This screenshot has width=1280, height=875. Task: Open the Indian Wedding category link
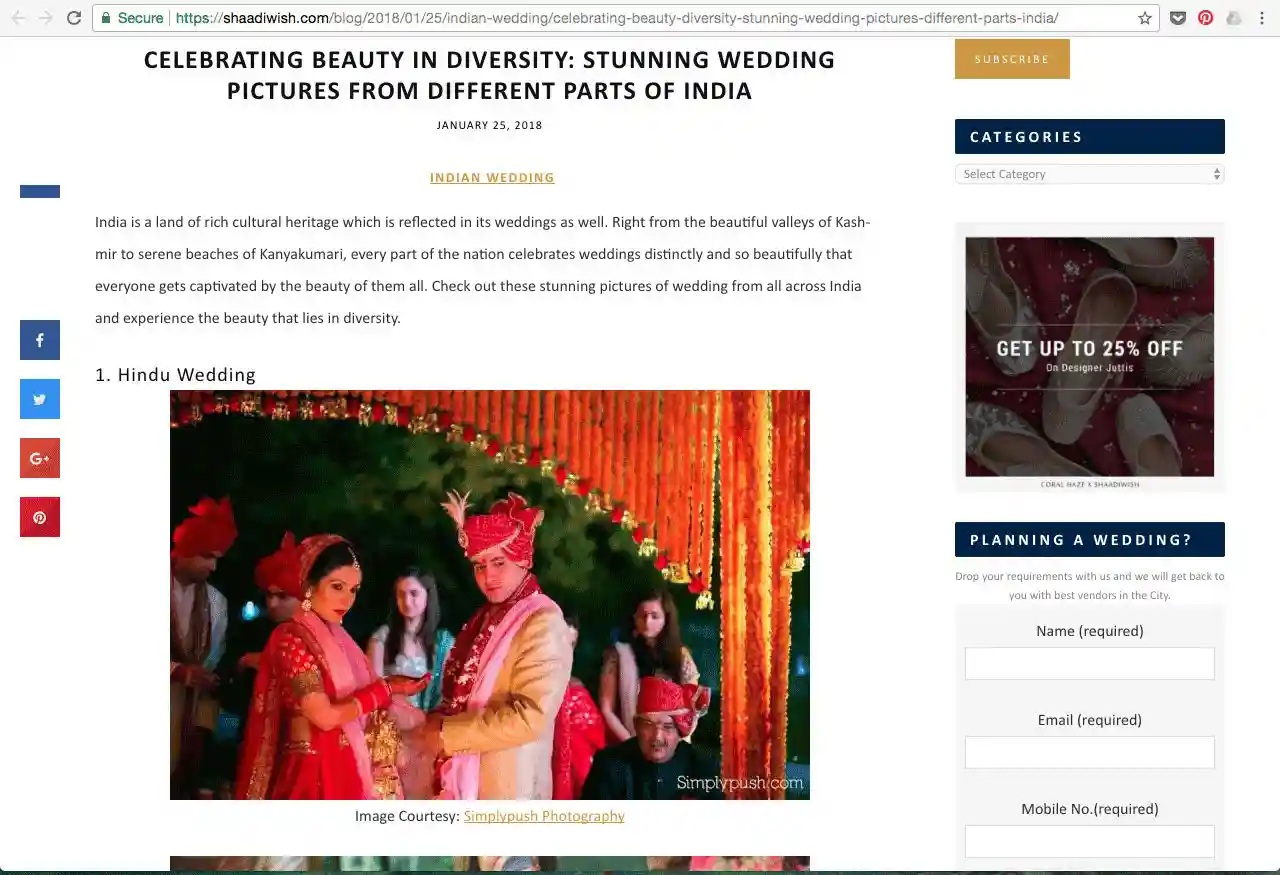(492, 178)
